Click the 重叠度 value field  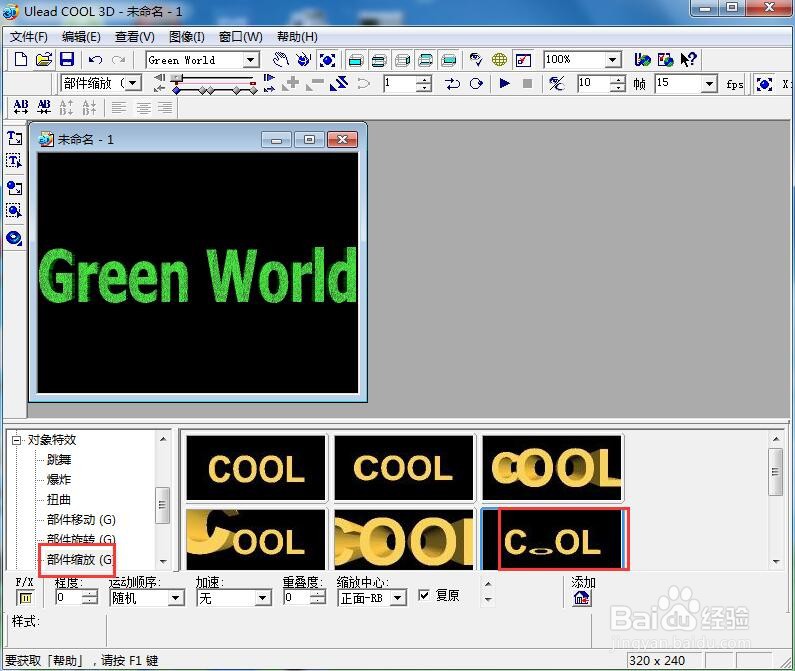pyautogui.click(x=297, y=598)
